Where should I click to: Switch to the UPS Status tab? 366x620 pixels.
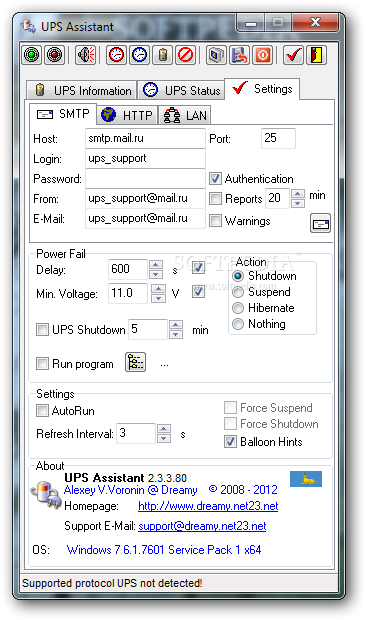click(x=181, y=91)
